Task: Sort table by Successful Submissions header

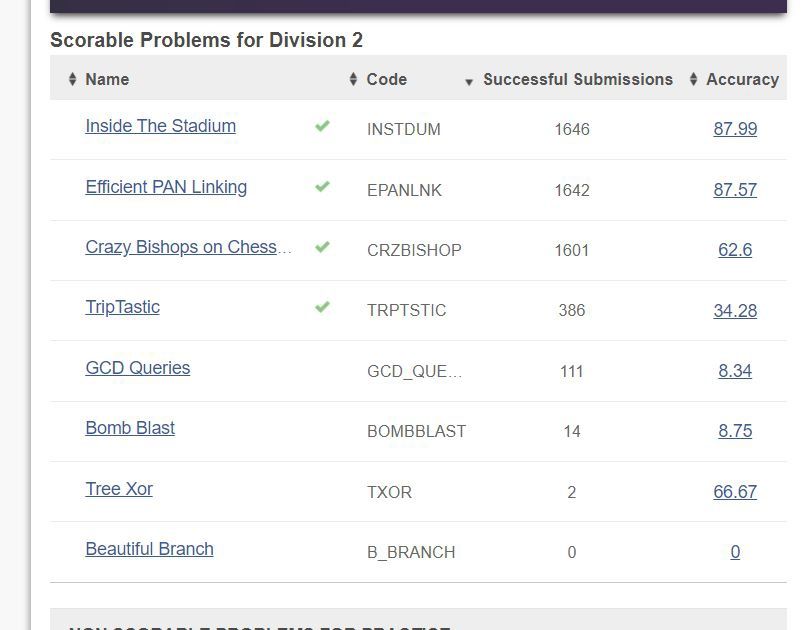Action: 578,79
